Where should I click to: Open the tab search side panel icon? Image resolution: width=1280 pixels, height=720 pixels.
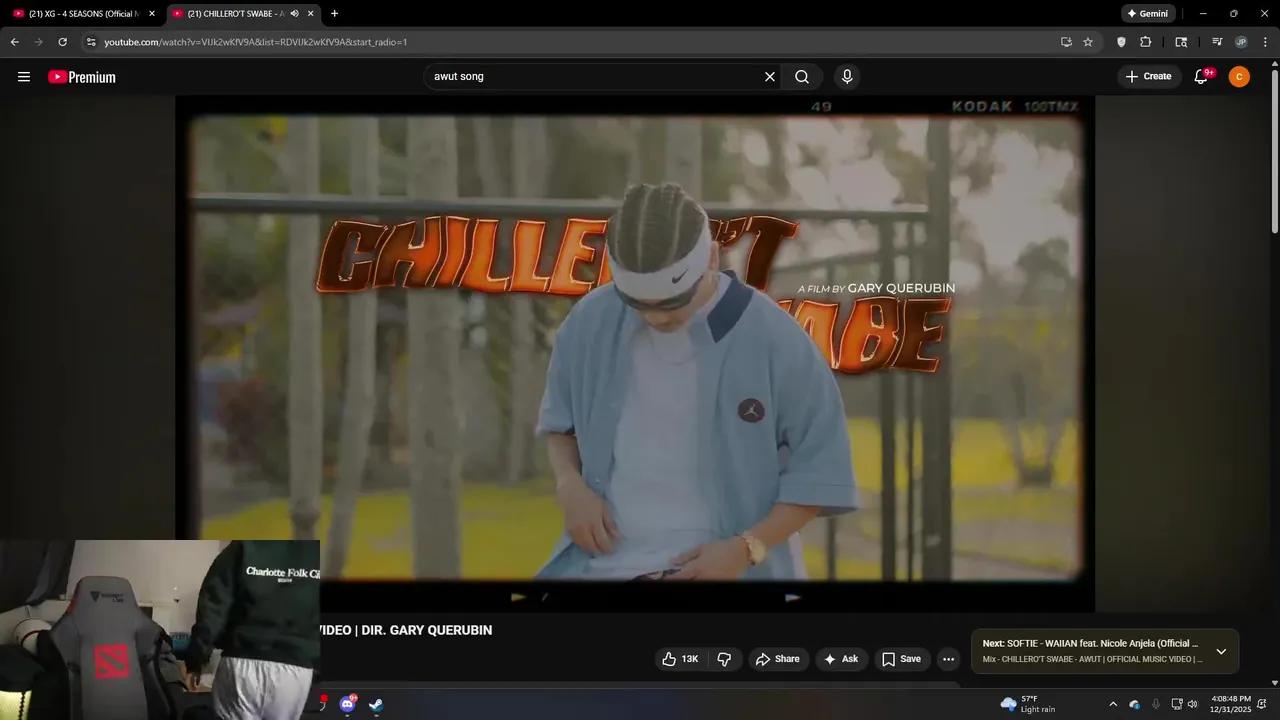(x=1181, y=42)
